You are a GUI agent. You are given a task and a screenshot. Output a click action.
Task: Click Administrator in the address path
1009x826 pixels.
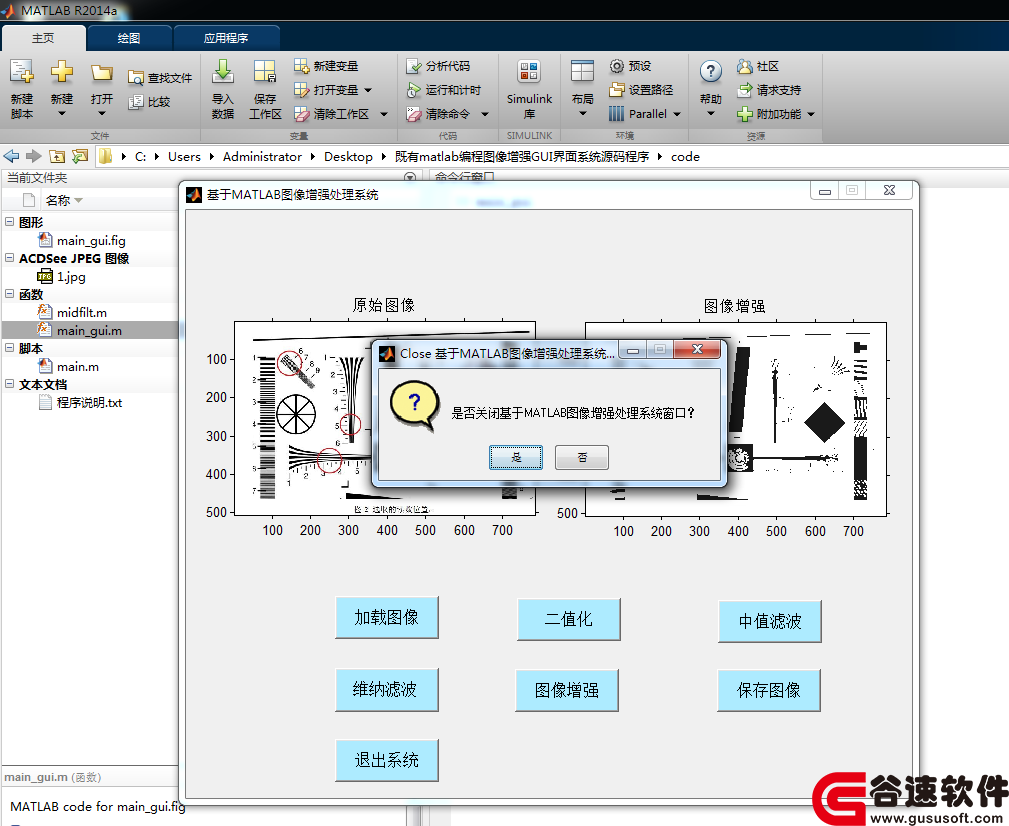point(262,156)
